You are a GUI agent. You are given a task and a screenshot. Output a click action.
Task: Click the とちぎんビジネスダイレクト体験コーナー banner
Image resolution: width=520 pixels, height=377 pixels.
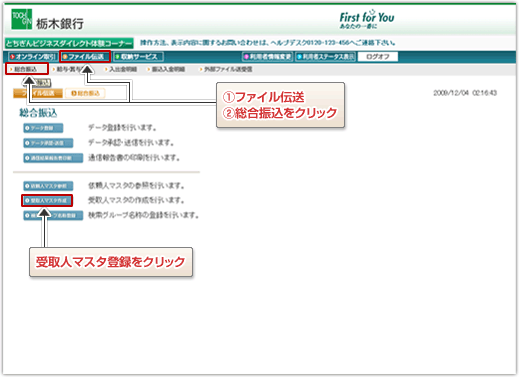(x=69, y=43)
